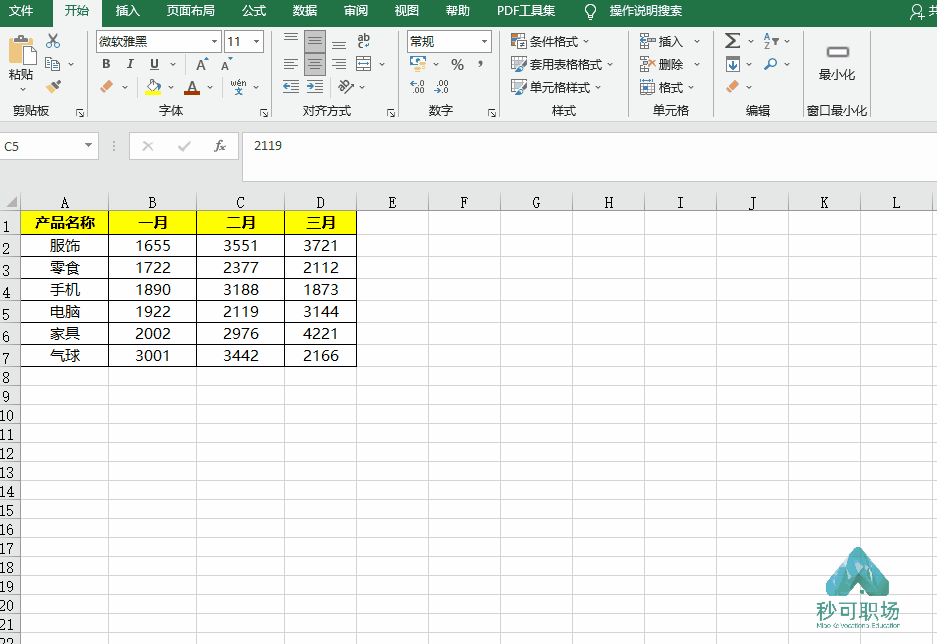Open the 文件 tab
Image resolution: width=937 pixels, height=644 pixels.
[21, 11]
